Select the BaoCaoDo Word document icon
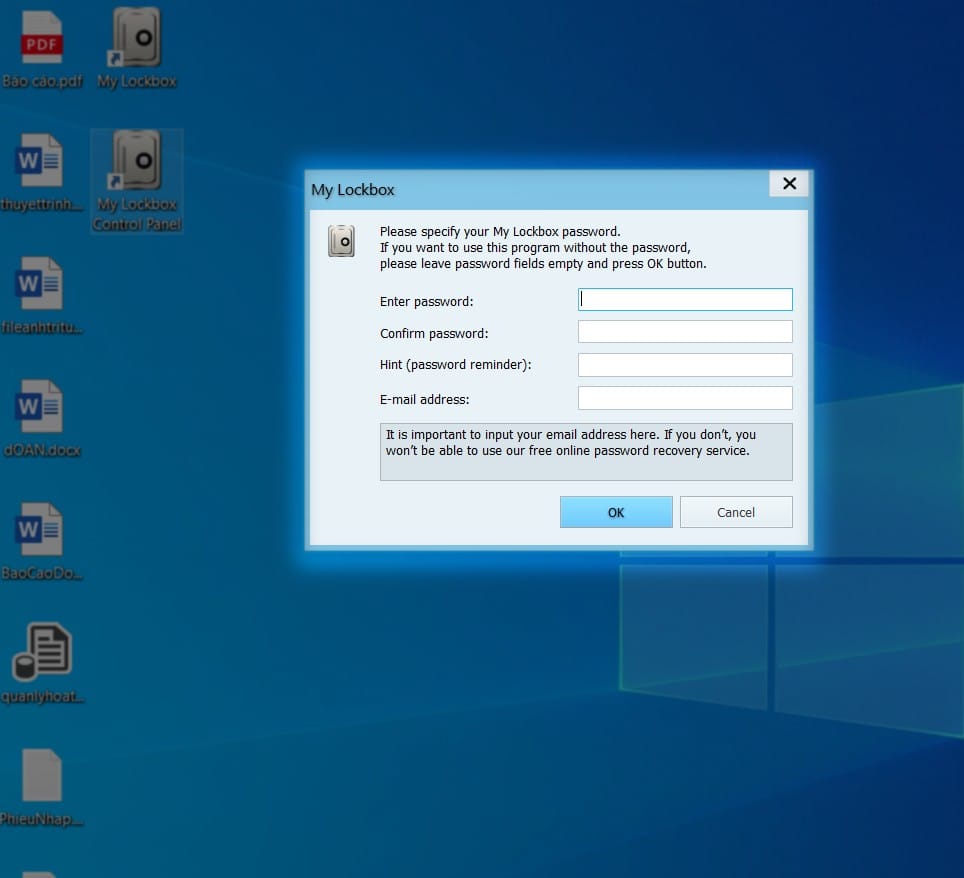Image resolution: width=964 pixels, height=878 pixels. (41, 541)
